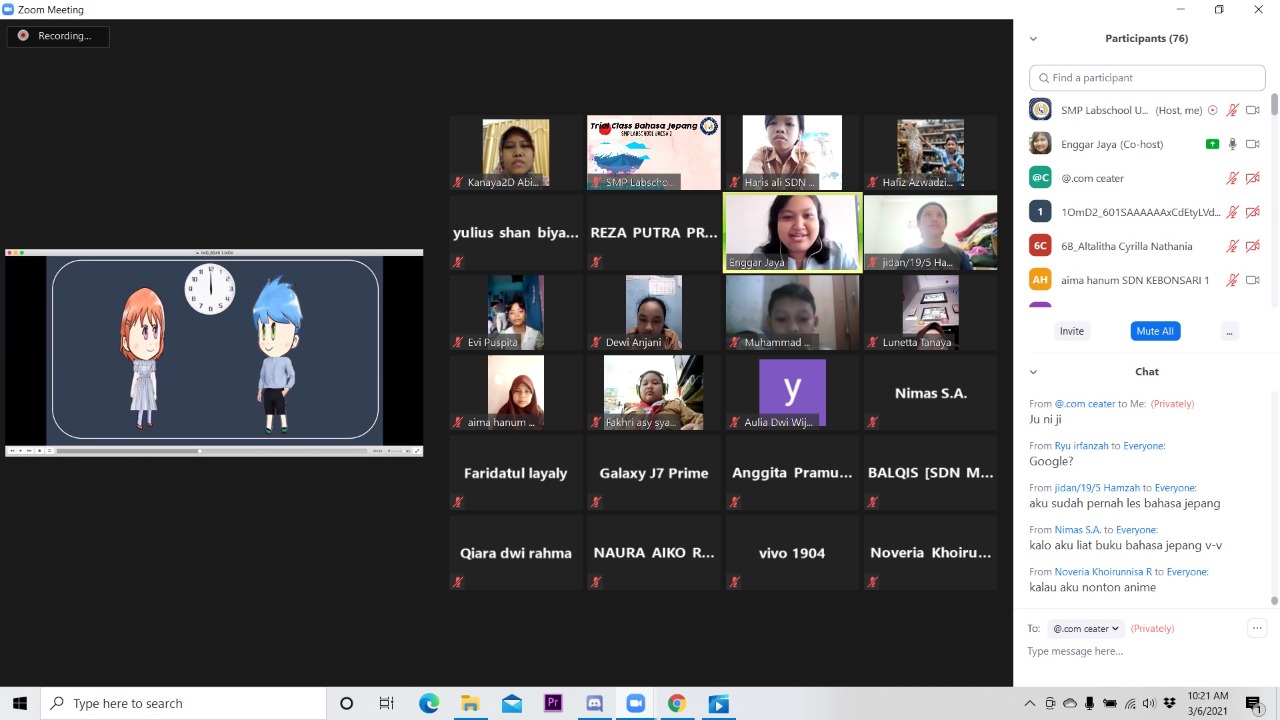Open Discord from the taskbar
Image resolution: width=1280 pixels, height=720 pixels.
(594, 704)
